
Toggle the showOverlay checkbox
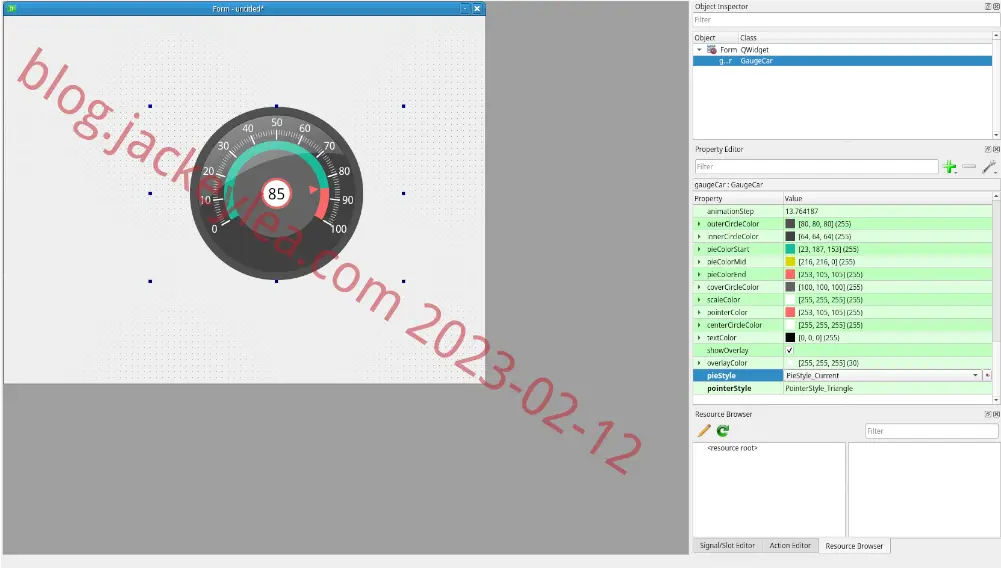pyautogui.click(x=790, y=350)
